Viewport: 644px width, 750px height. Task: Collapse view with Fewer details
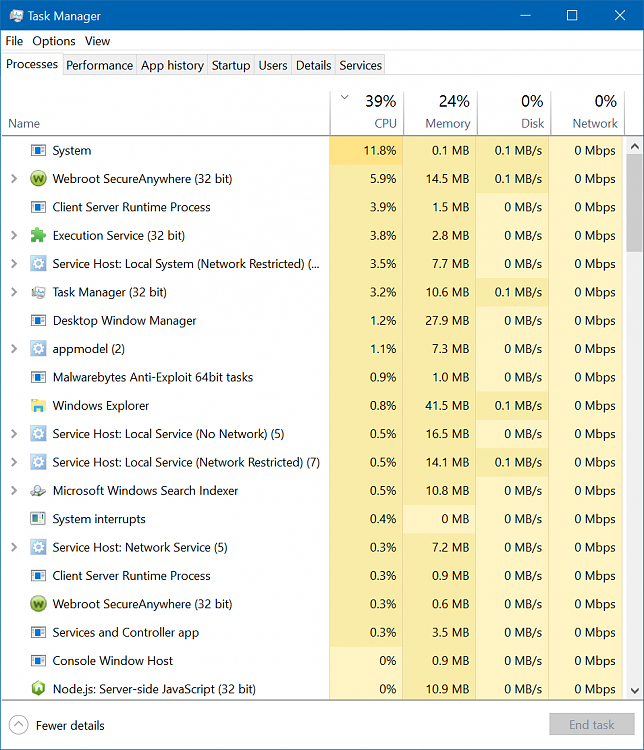pos(57,725)
